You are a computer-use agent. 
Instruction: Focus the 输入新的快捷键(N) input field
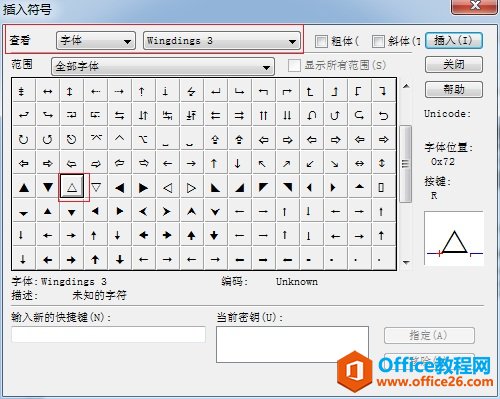point(108,334)
